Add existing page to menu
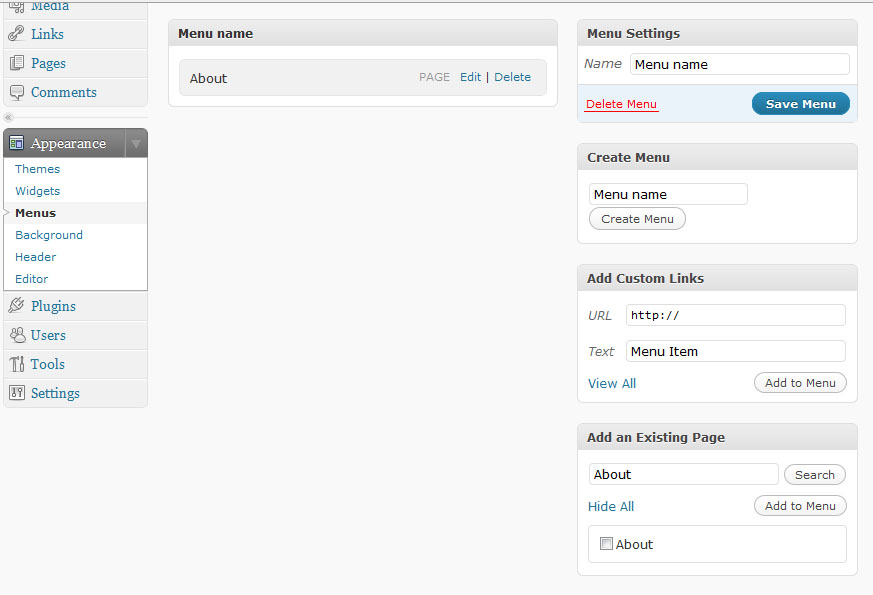Screen dimensions: 873x595 pos(800,506)
